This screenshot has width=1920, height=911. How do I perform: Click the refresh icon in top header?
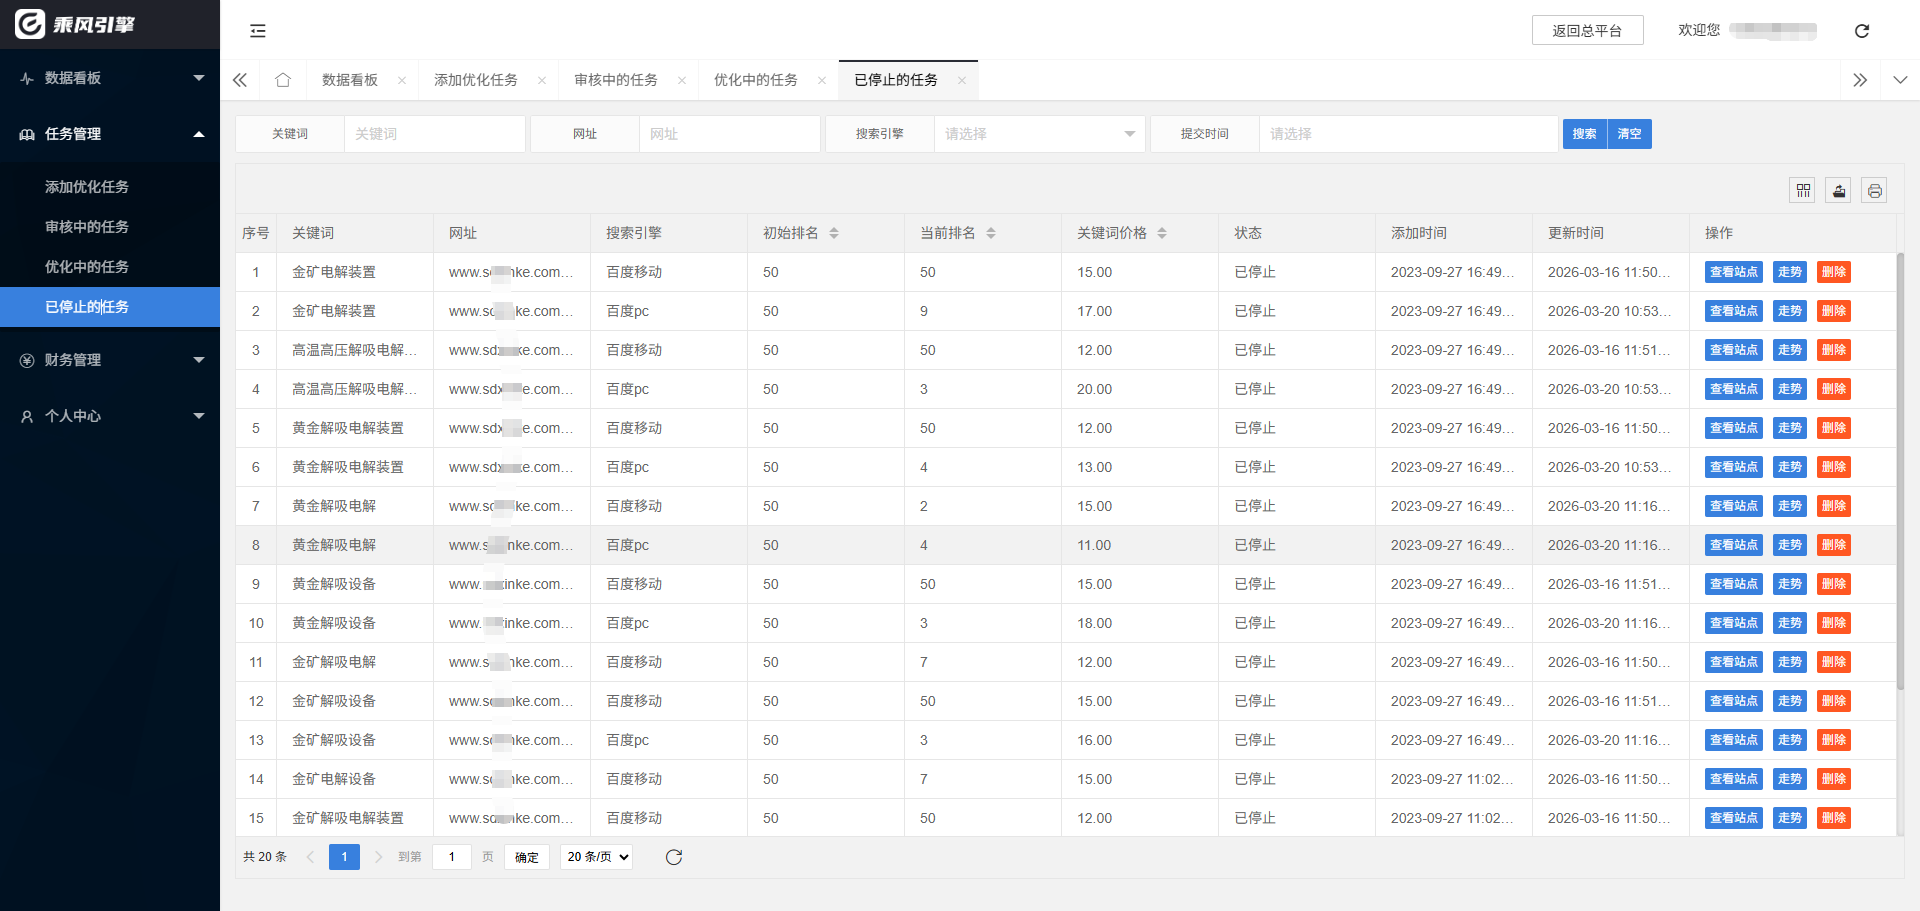[x=1861, y=31]
